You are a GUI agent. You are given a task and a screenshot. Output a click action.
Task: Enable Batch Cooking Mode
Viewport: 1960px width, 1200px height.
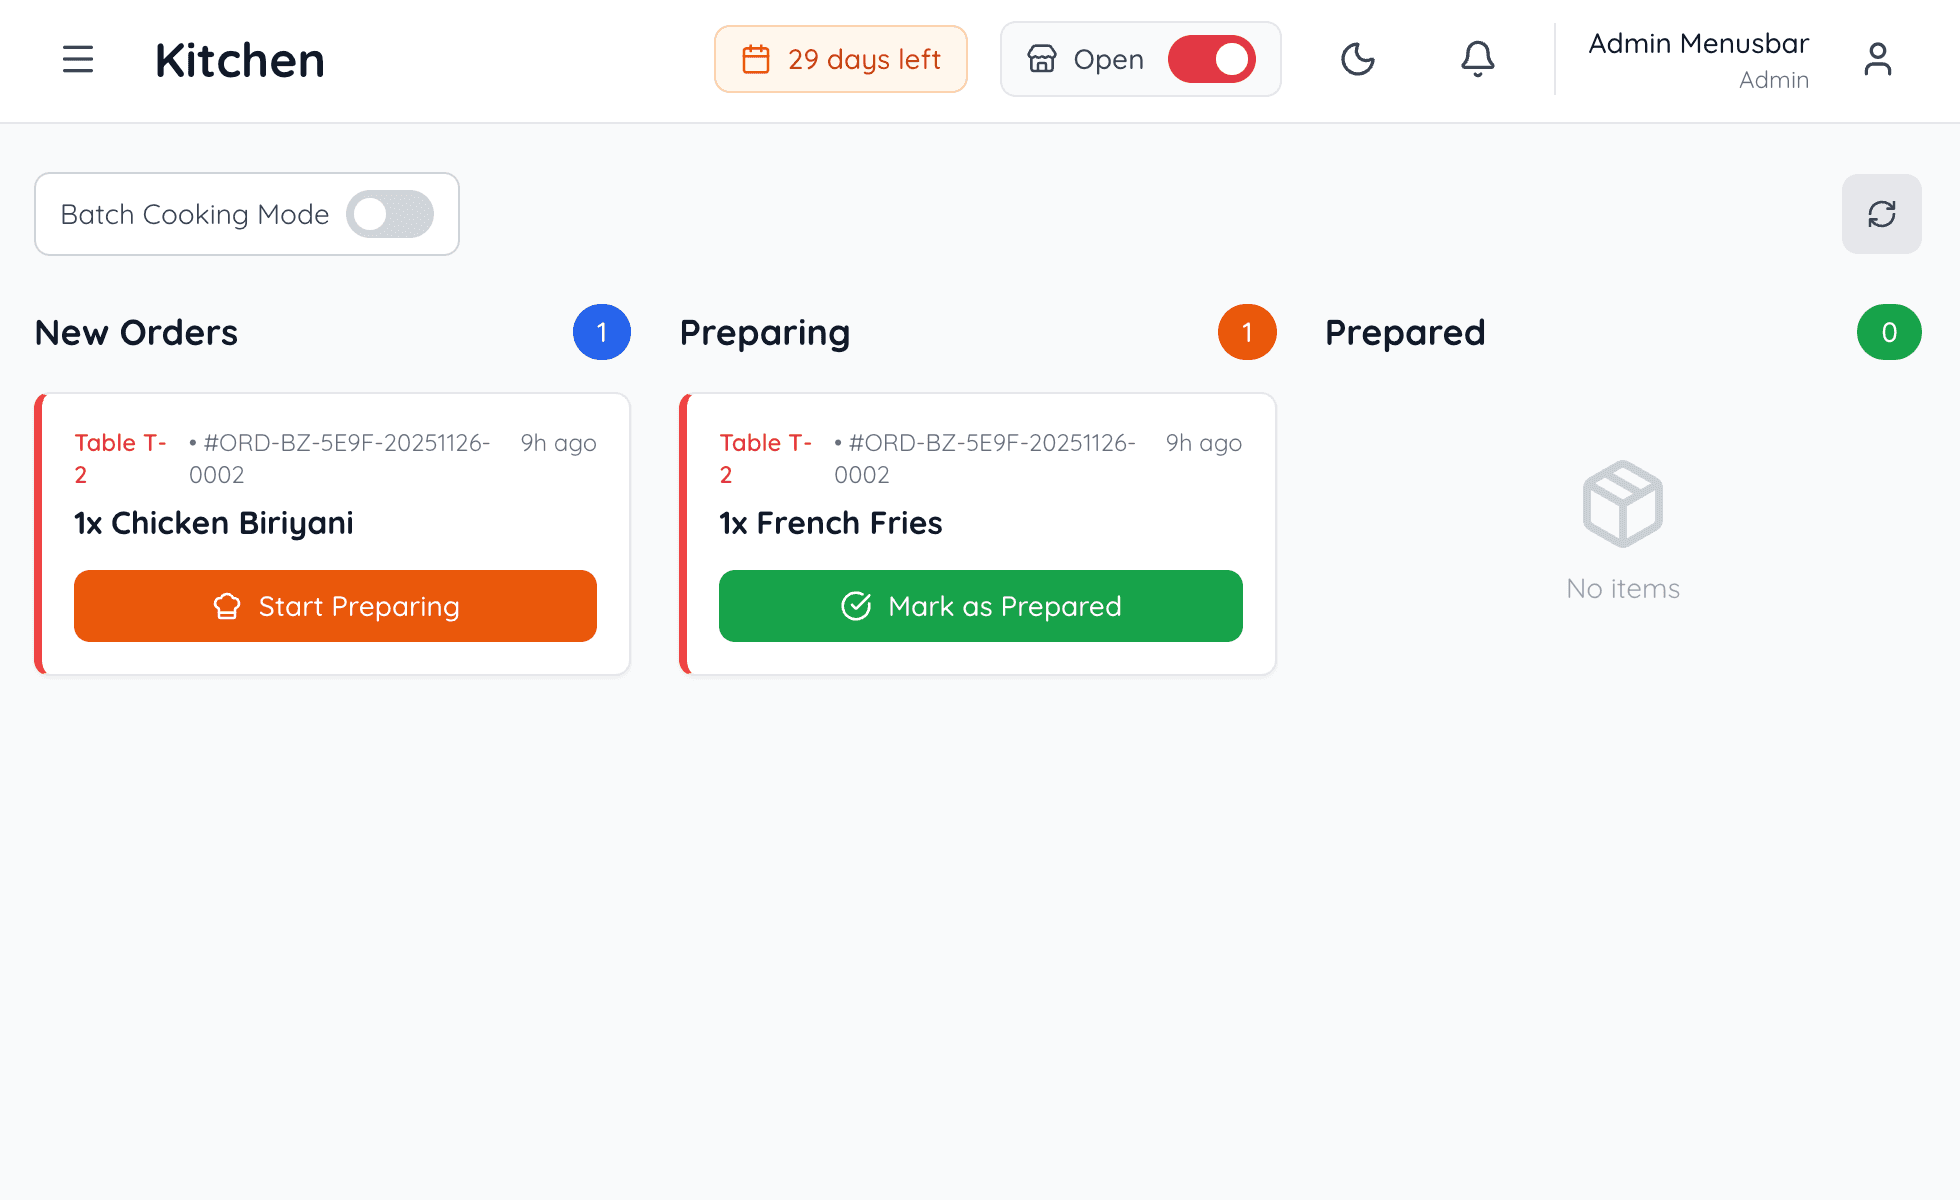pyautogui.click(x=391, y=214)
